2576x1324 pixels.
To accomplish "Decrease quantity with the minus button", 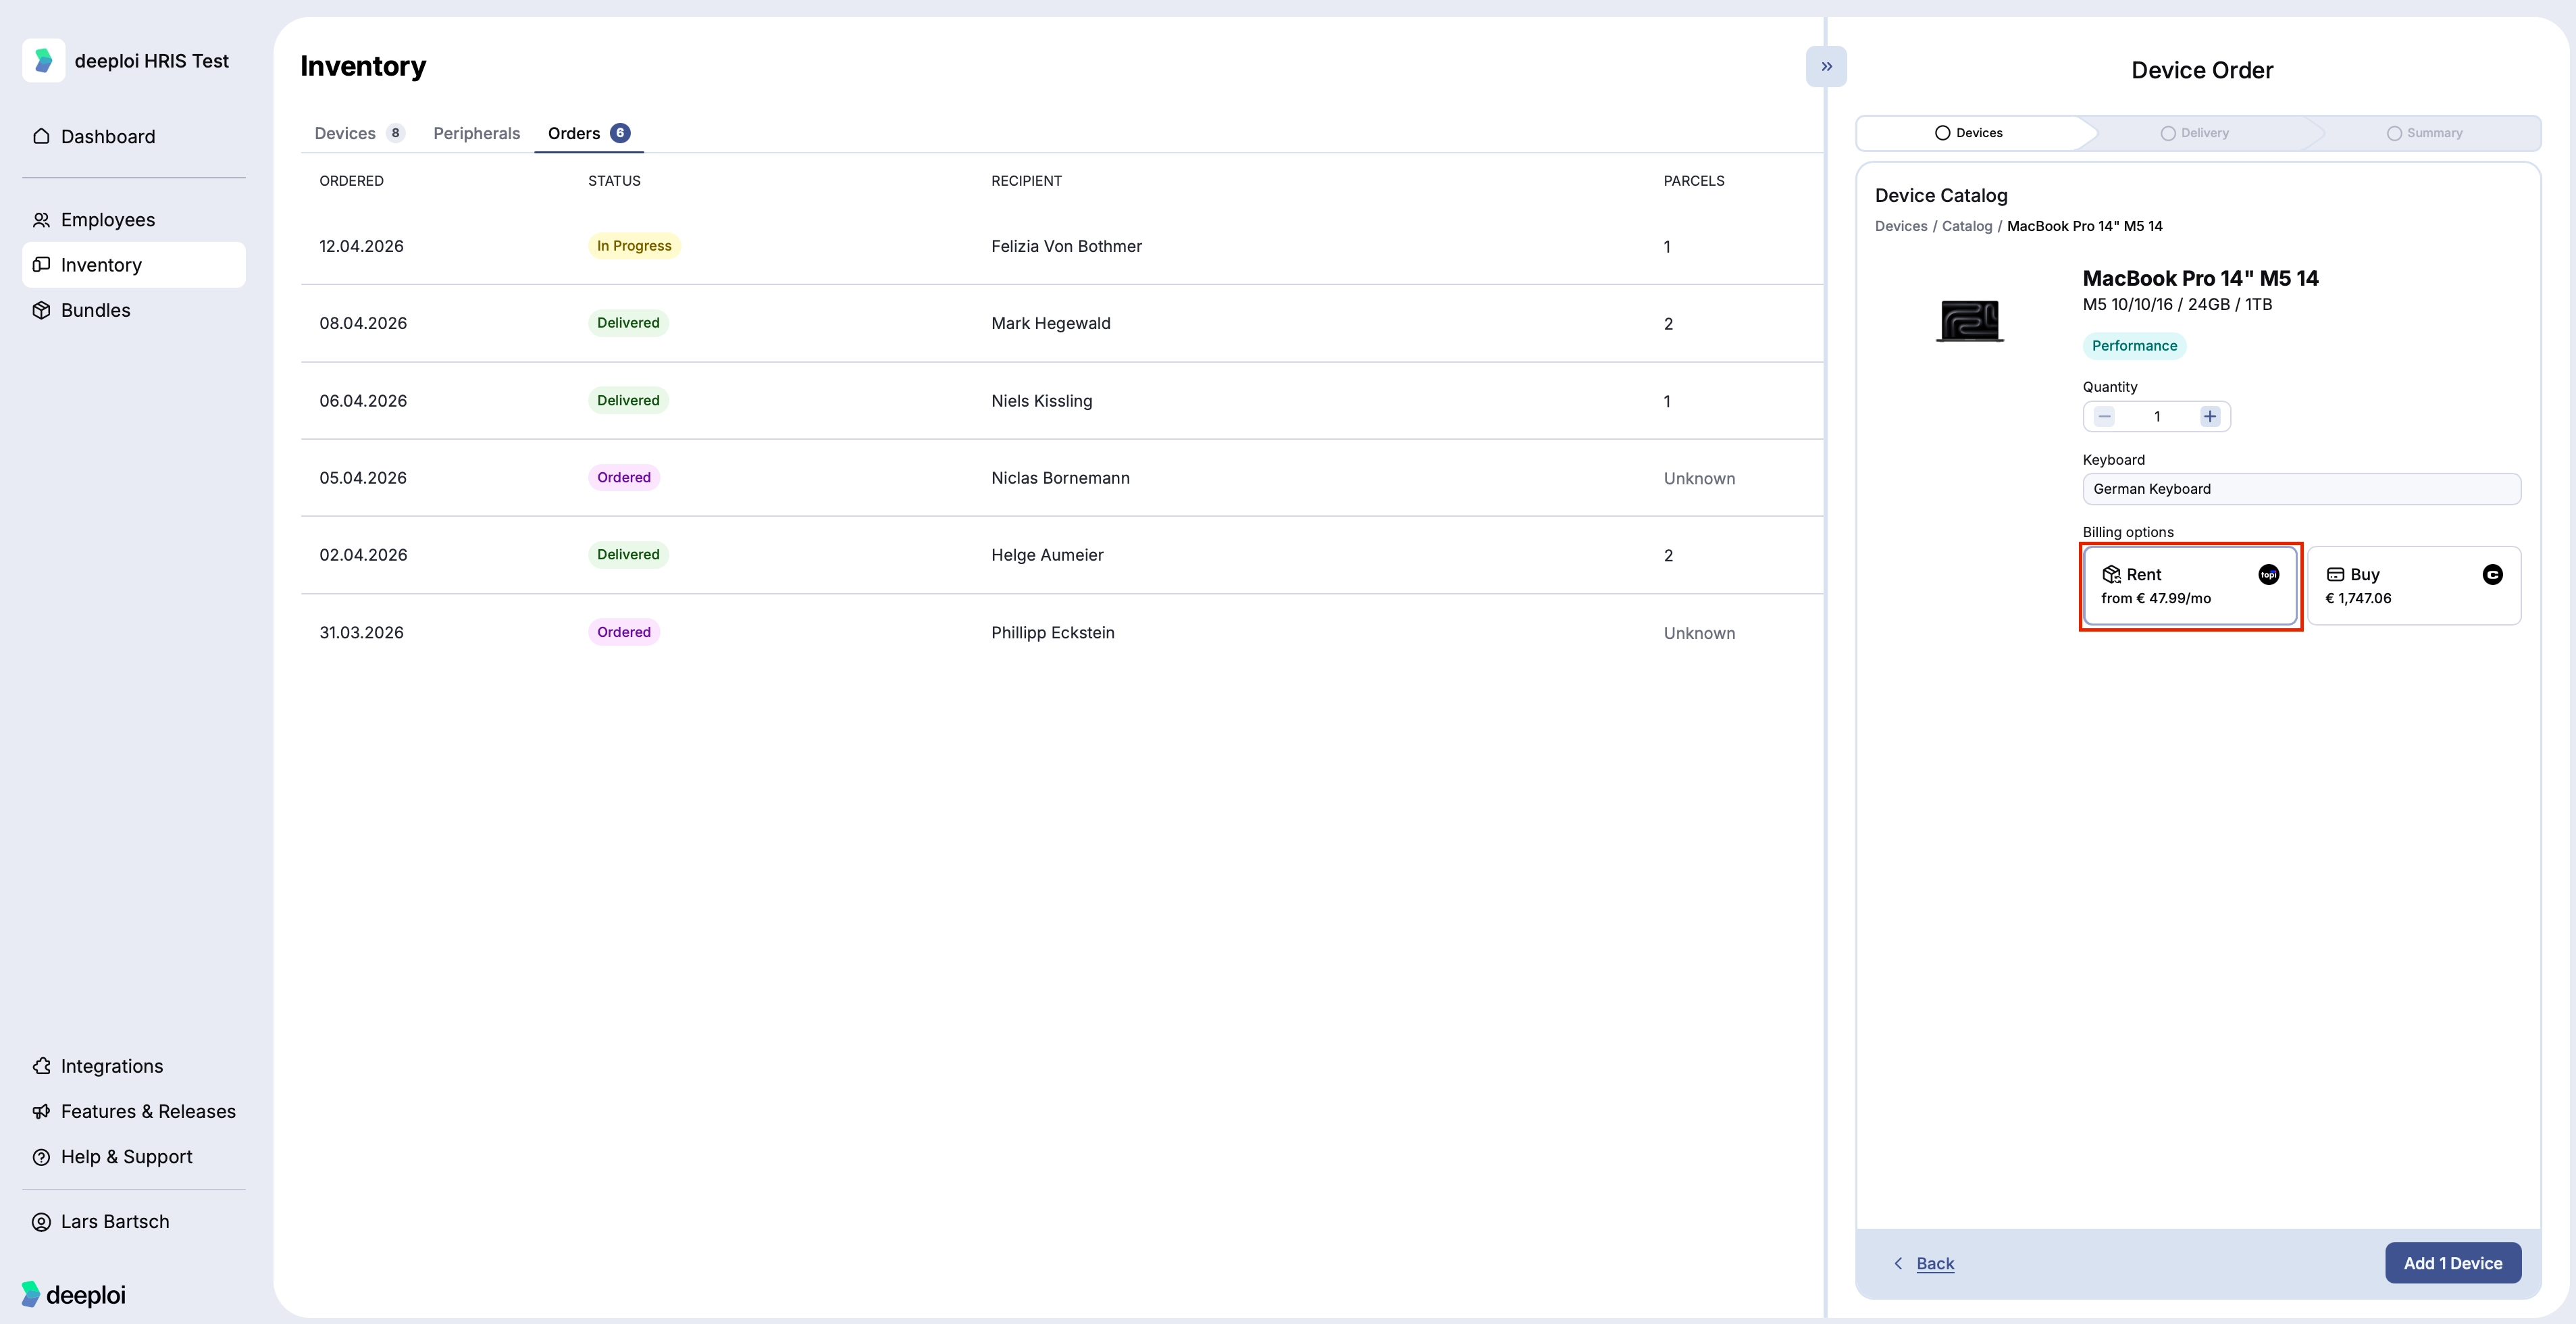I will coord(2104,416).
